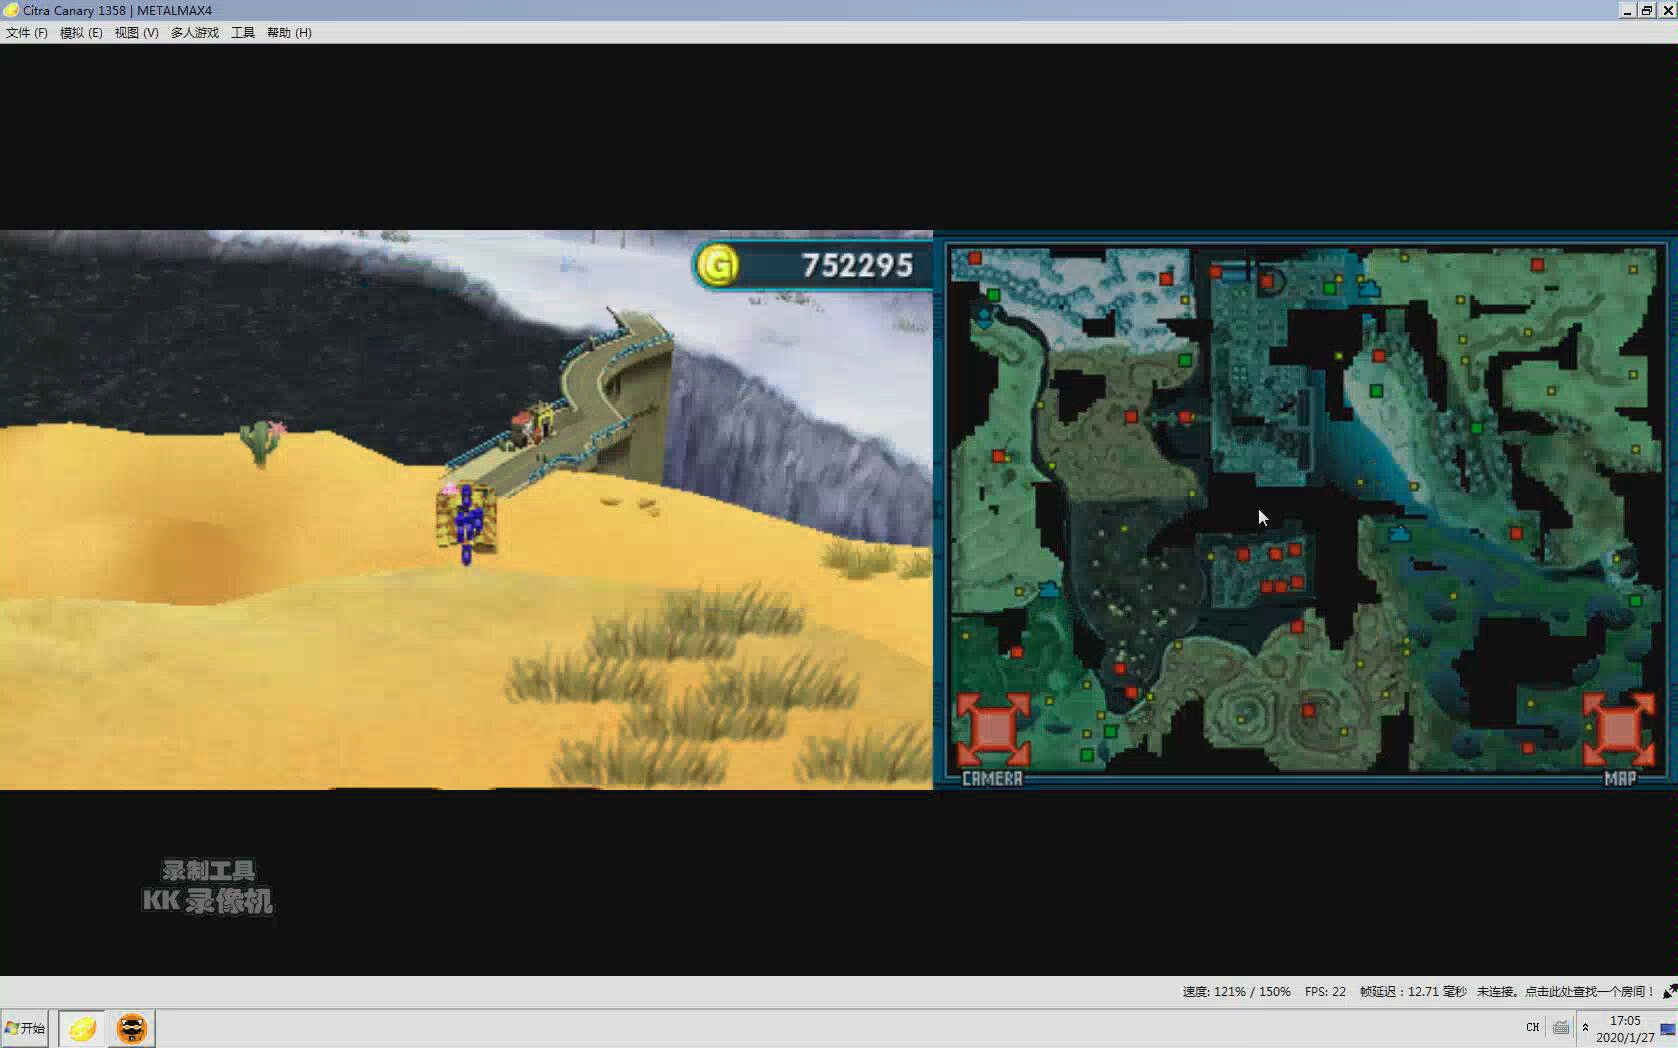The height and width of the screenshot is (1048, 1678).
Task: Open the 视图 (V) menu
Action: (136, 33)
